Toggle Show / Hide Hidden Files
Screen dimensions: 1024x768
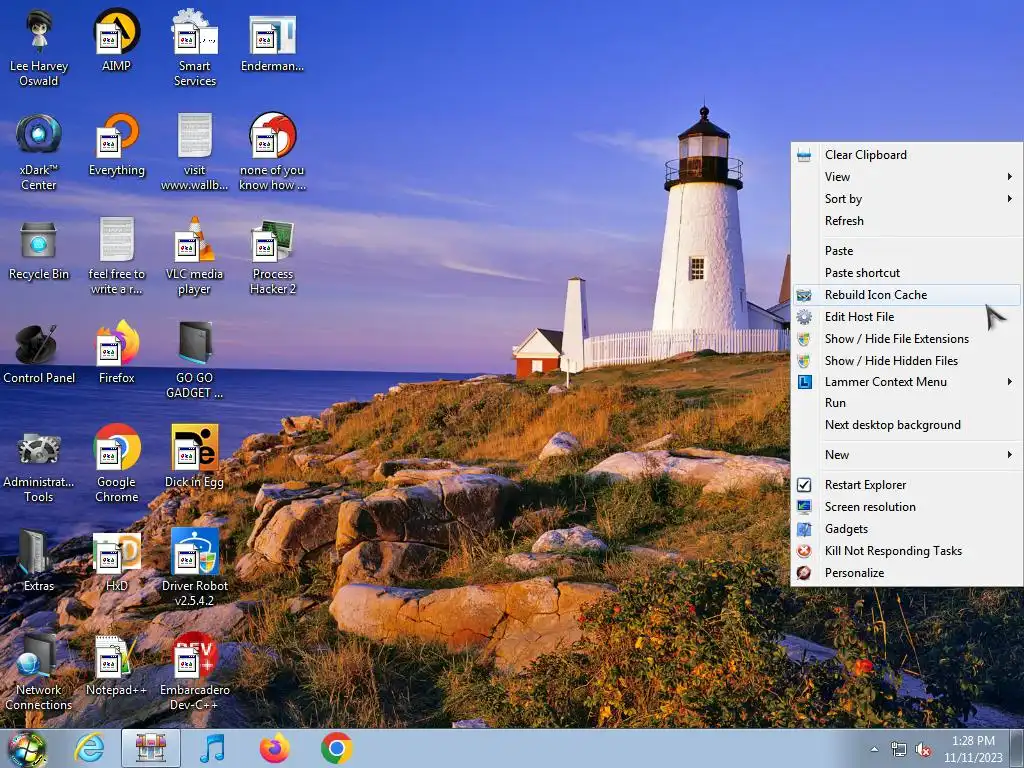coord(907,360)
